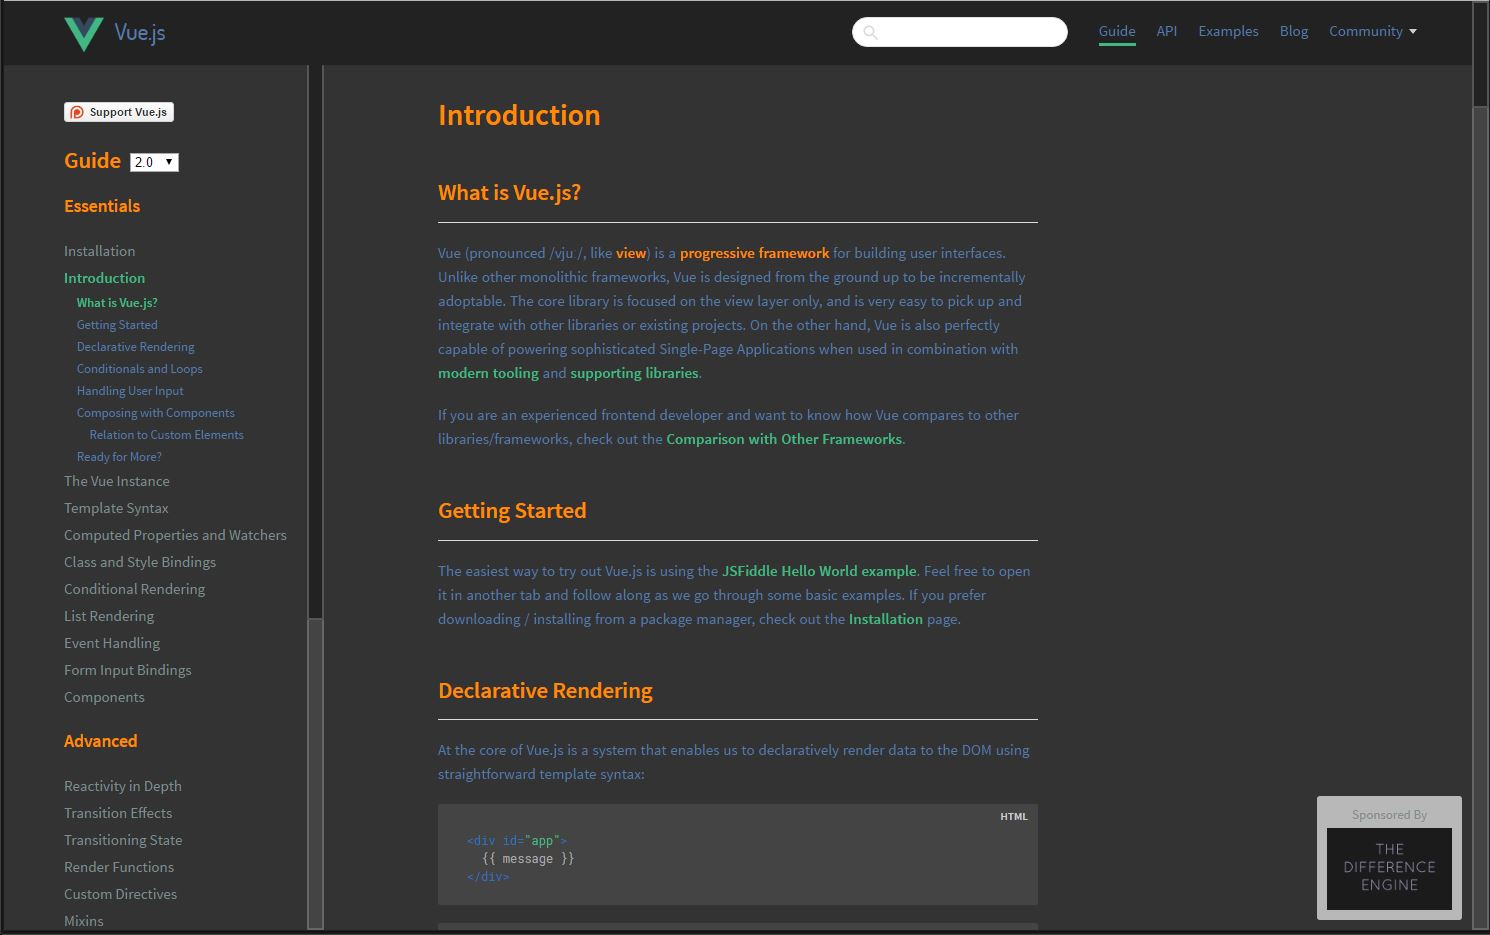Open Installation in the sidebar
The width and height of the screenshot is (1490, 935).
[99, 251]
